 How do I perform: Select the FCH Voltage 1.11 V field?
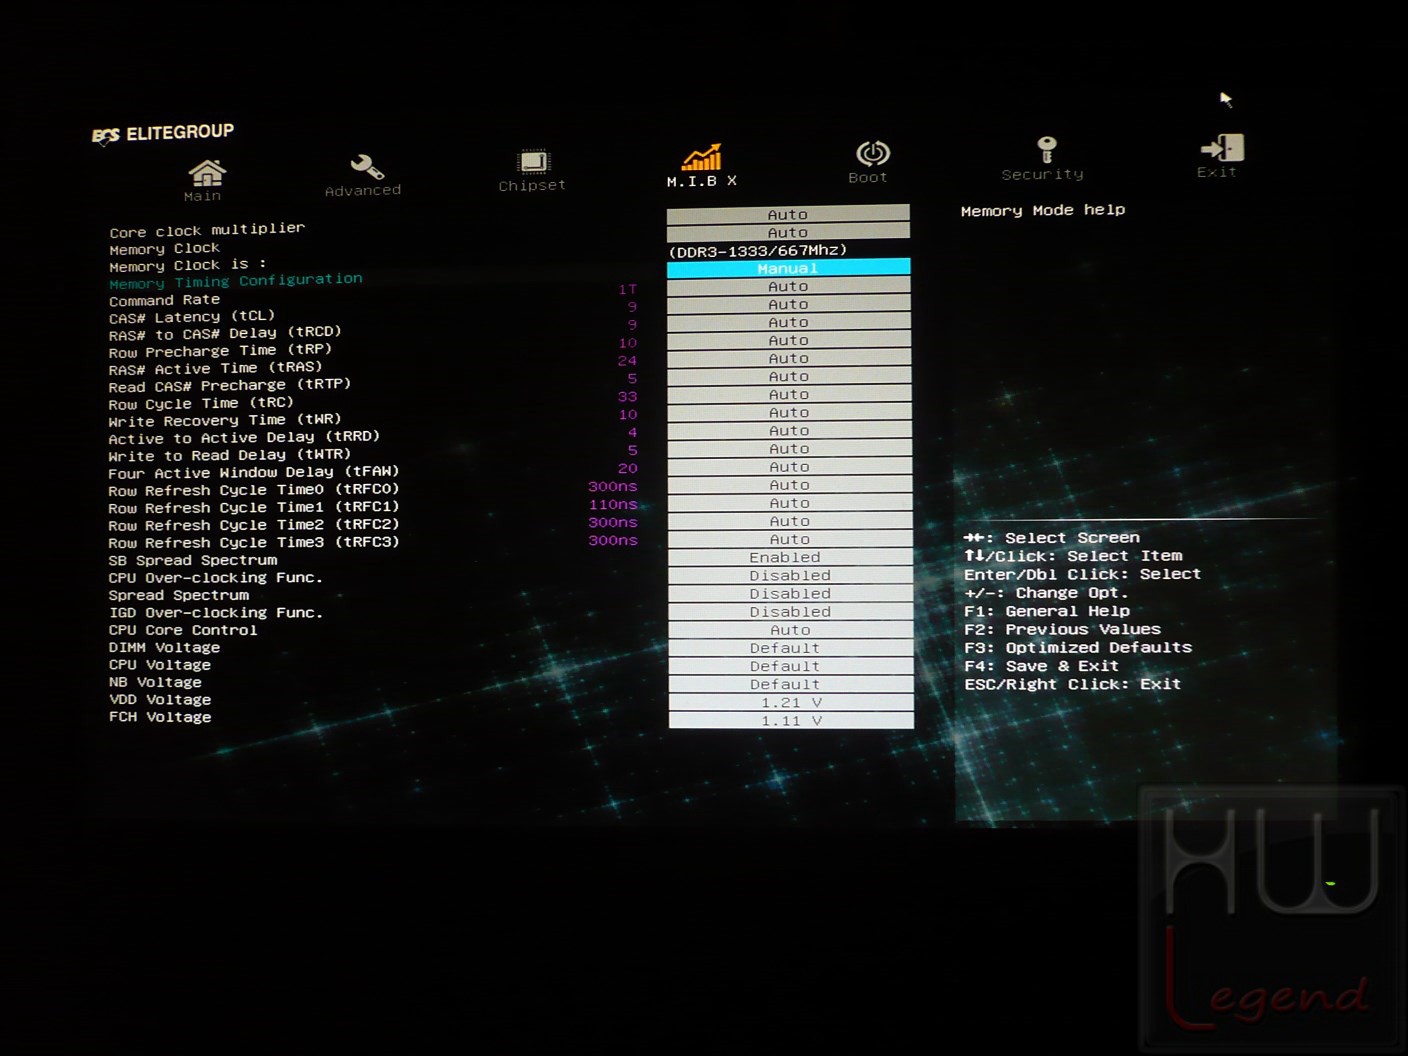click(791, 720)
